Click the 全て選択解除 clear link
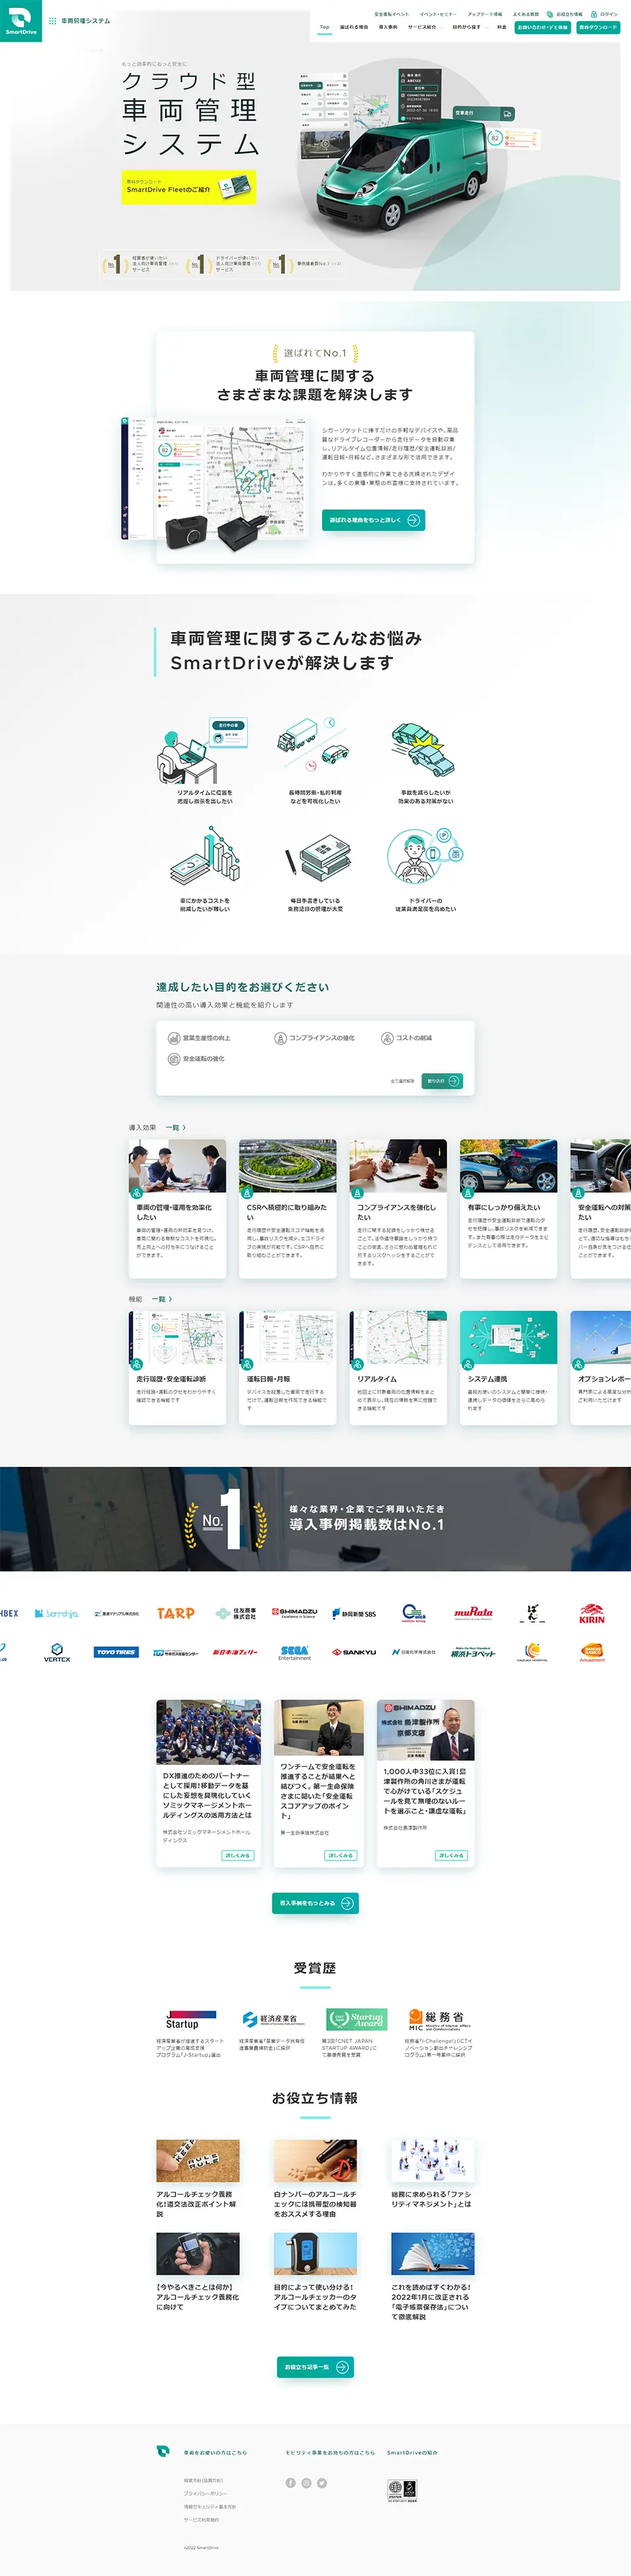 coord(401,1081)
